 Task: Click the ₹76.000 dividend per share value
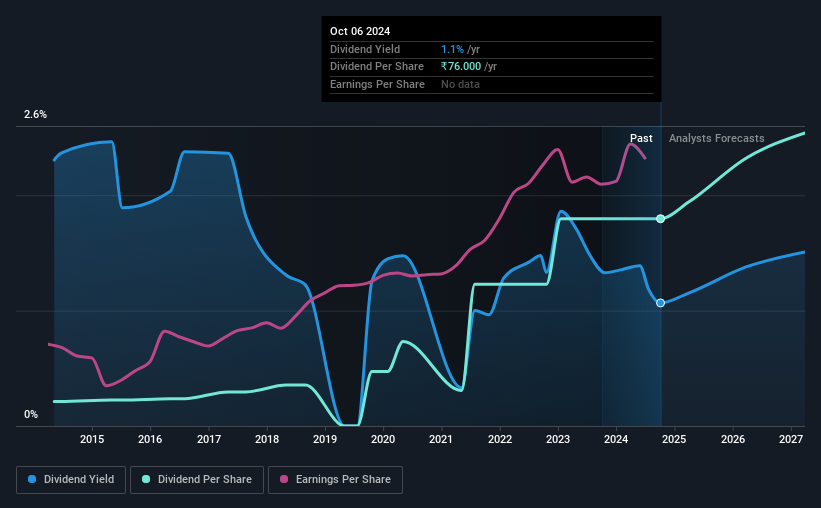point(461,67)
